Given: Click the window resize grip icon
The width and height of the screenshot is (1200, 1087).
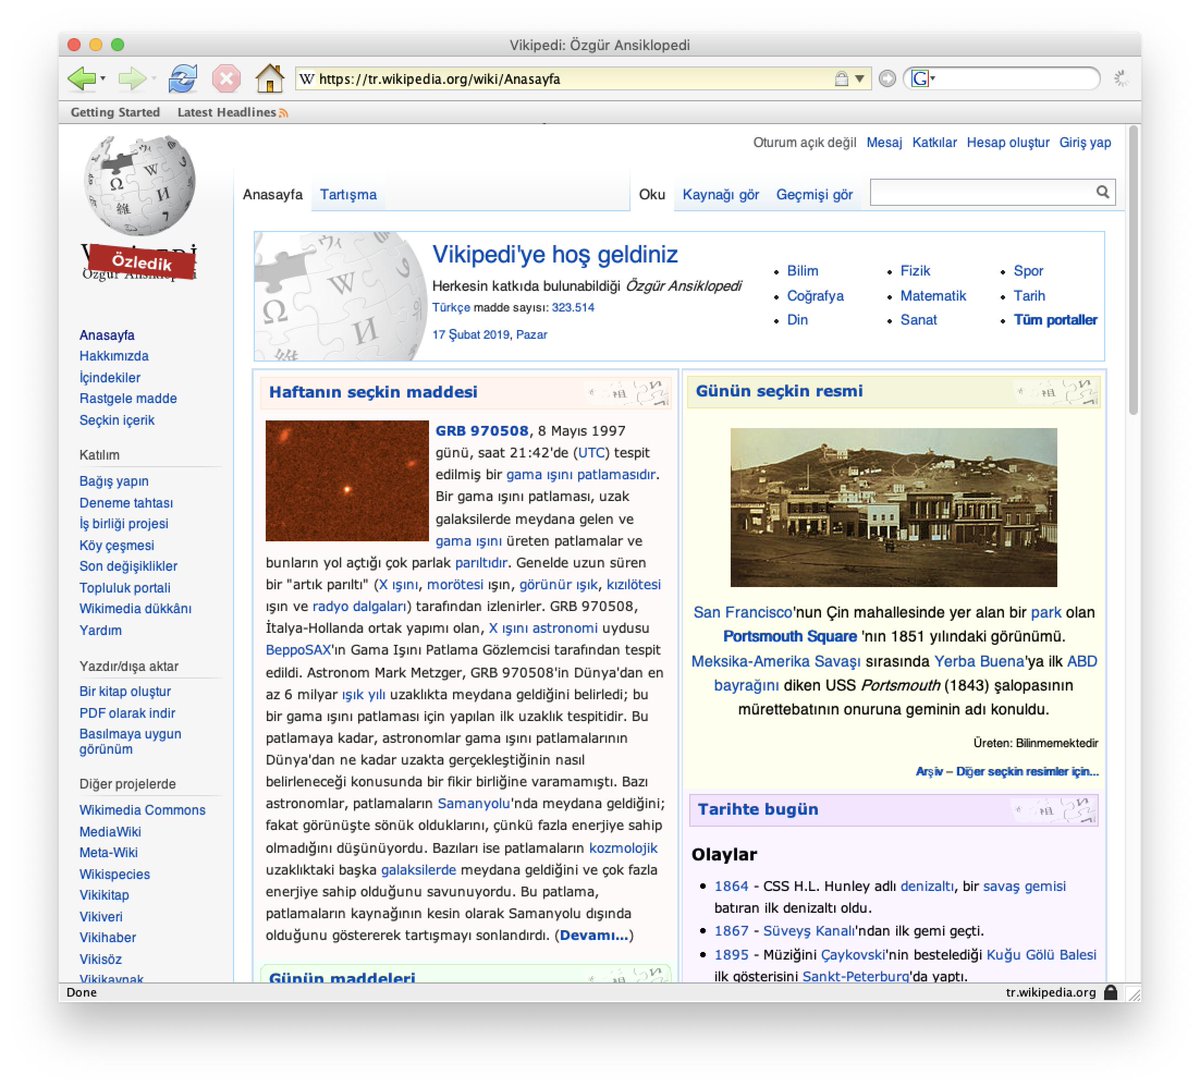Looking at the screenshot, I should pos(1133,993).
